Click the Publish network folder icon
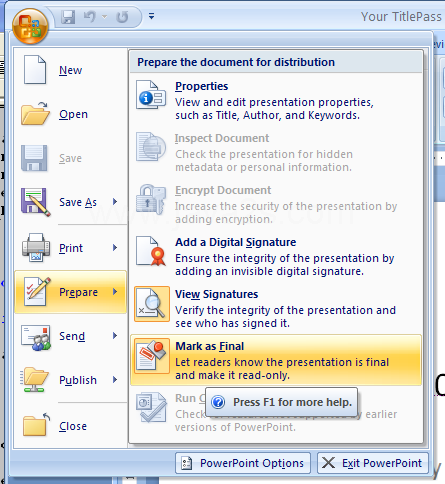Screen dimensions: 445x484 click(34, 380)
